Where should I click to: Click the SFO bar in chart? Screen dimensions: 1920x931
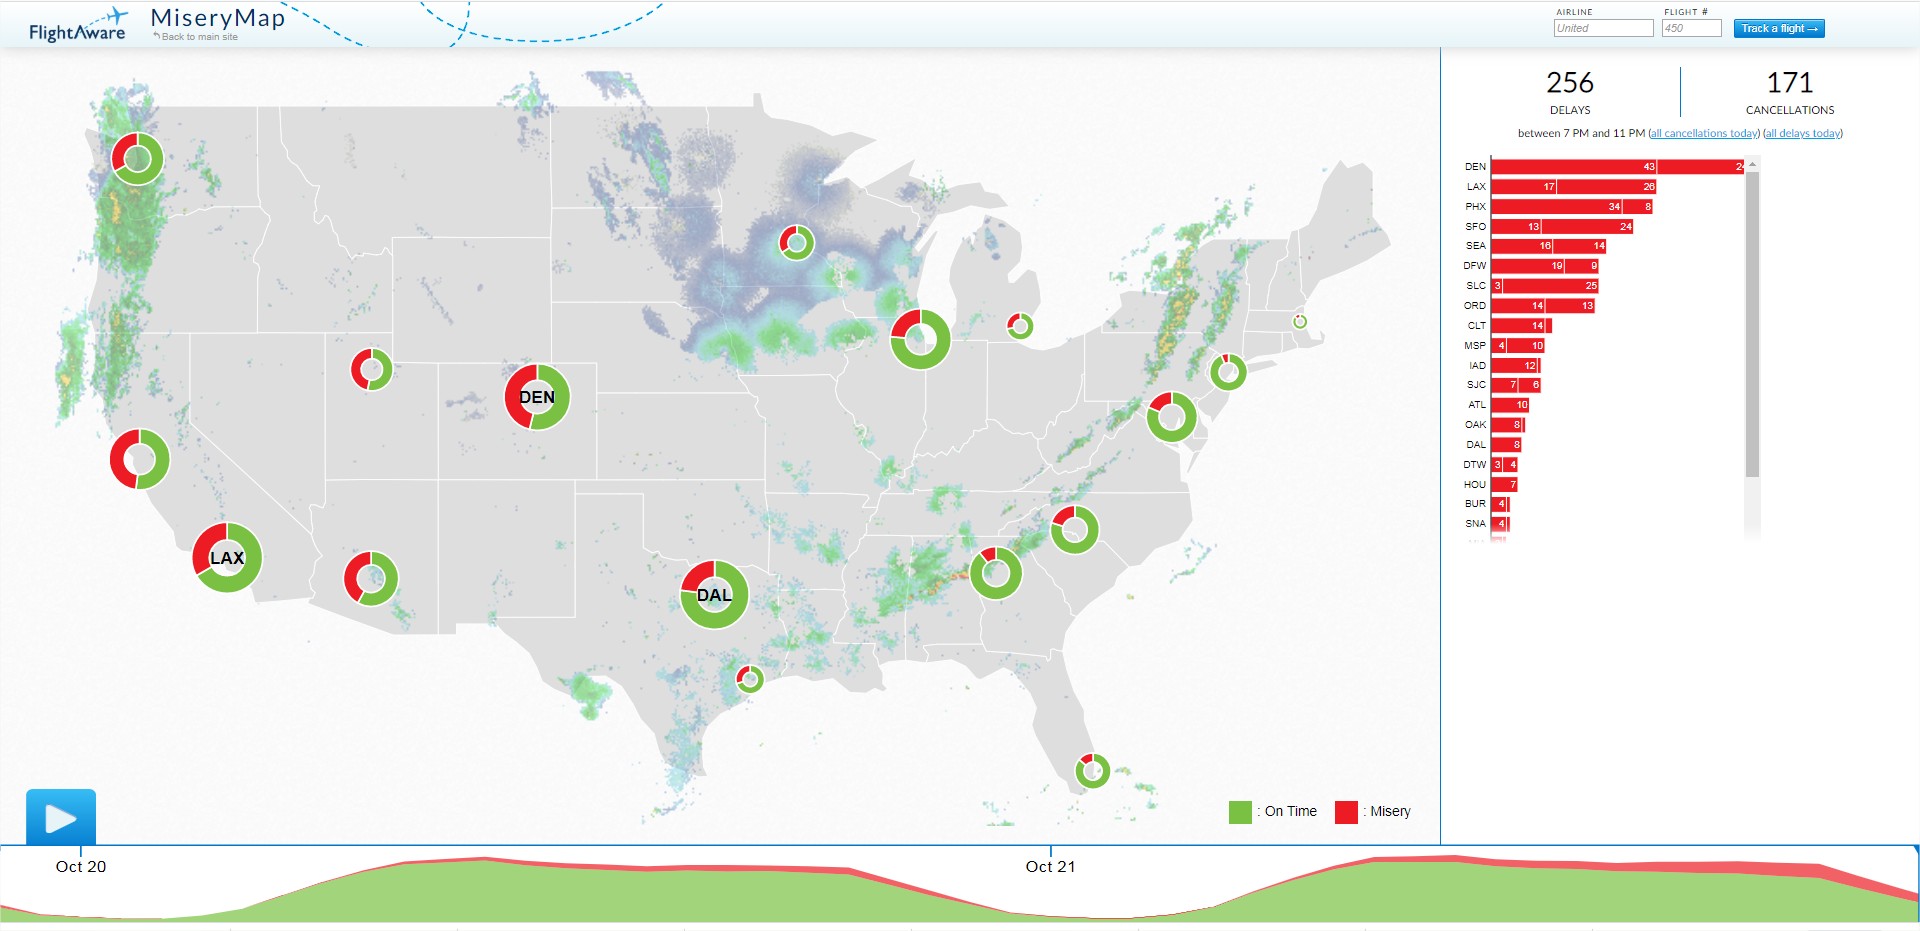click(x=1562, y=227)
